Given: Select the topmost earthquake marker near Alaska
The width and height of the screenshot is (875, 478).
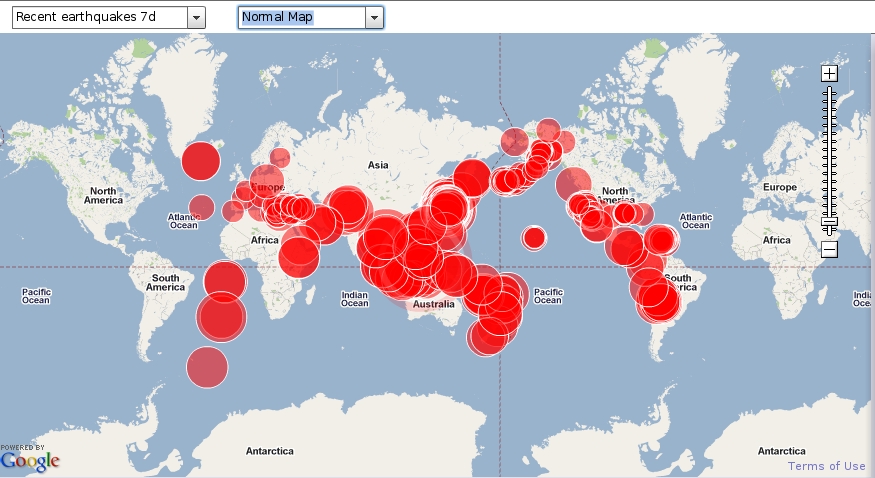Looking at the screenshot, I should pos(548,130).
